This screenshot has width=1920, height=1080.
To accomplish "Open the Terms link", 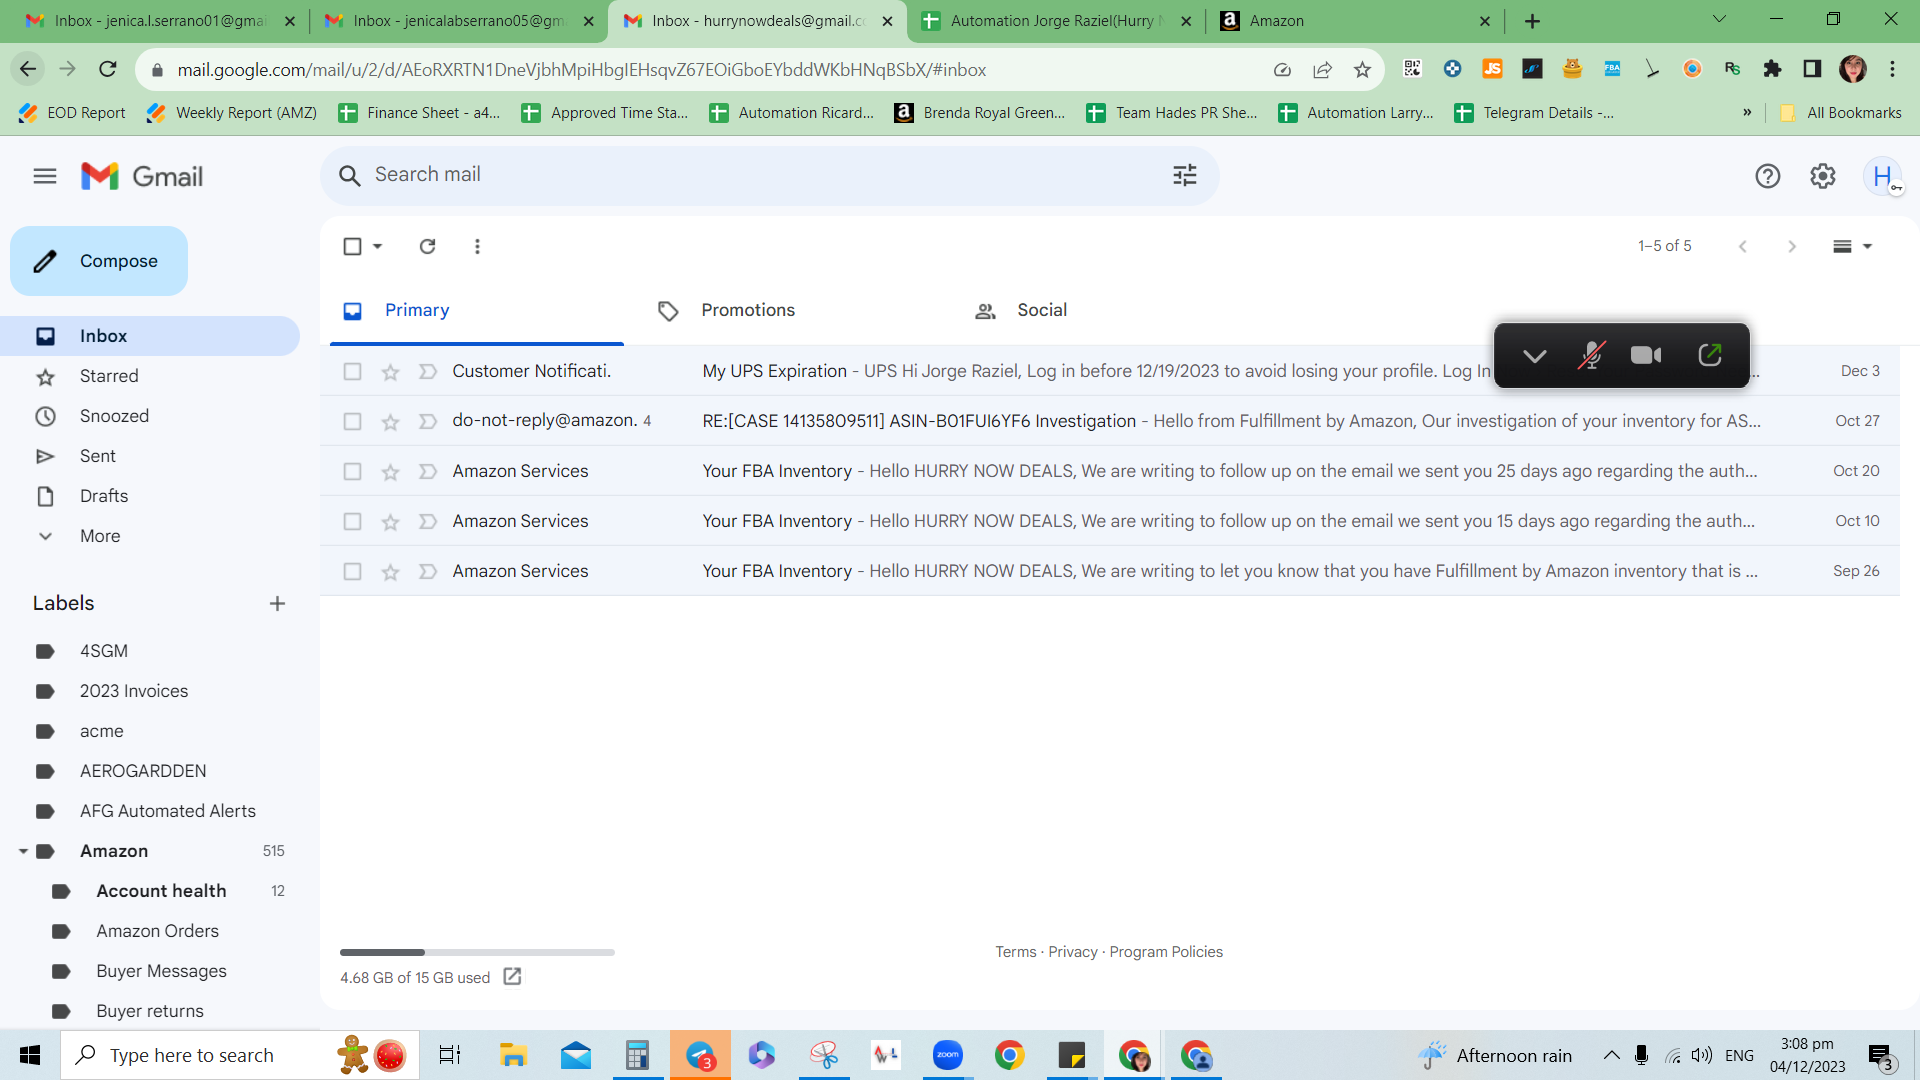I will [1016, 952].
